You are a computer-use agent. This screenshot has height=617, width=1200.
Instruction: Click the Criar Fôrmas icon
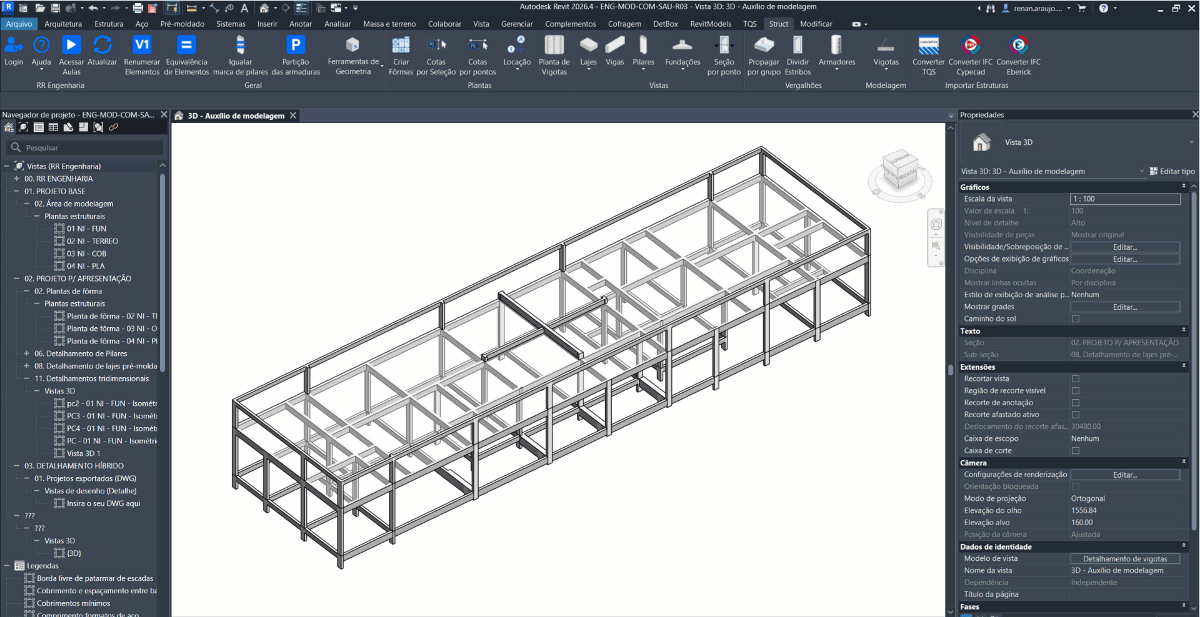401,45
